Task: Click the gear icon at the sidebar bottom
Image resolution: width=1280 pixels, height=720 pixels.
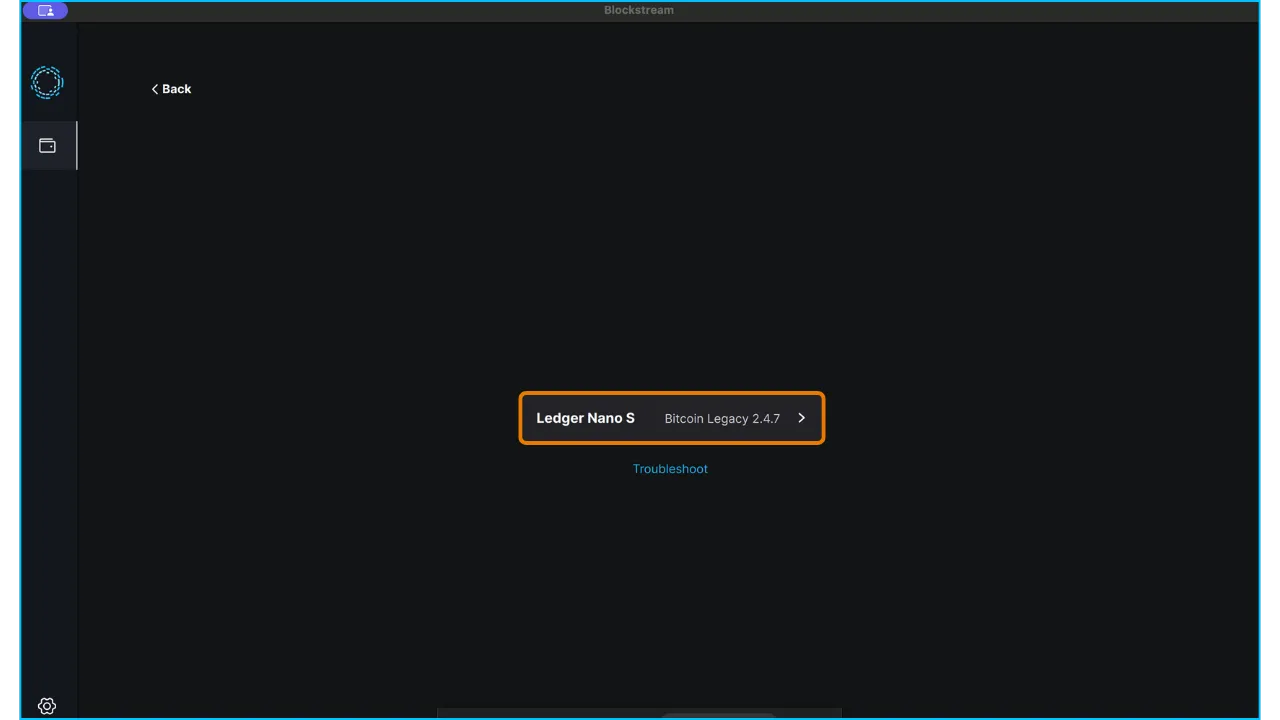Action: point(47,706)
